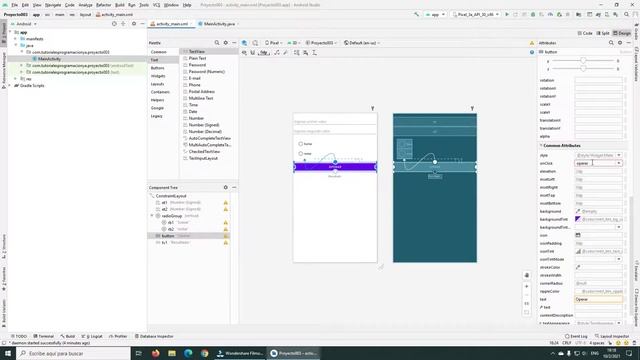Screen dimensions: 640x360
Task: Open the Default (en-us) locale dropdown
Action: [362, 42]
